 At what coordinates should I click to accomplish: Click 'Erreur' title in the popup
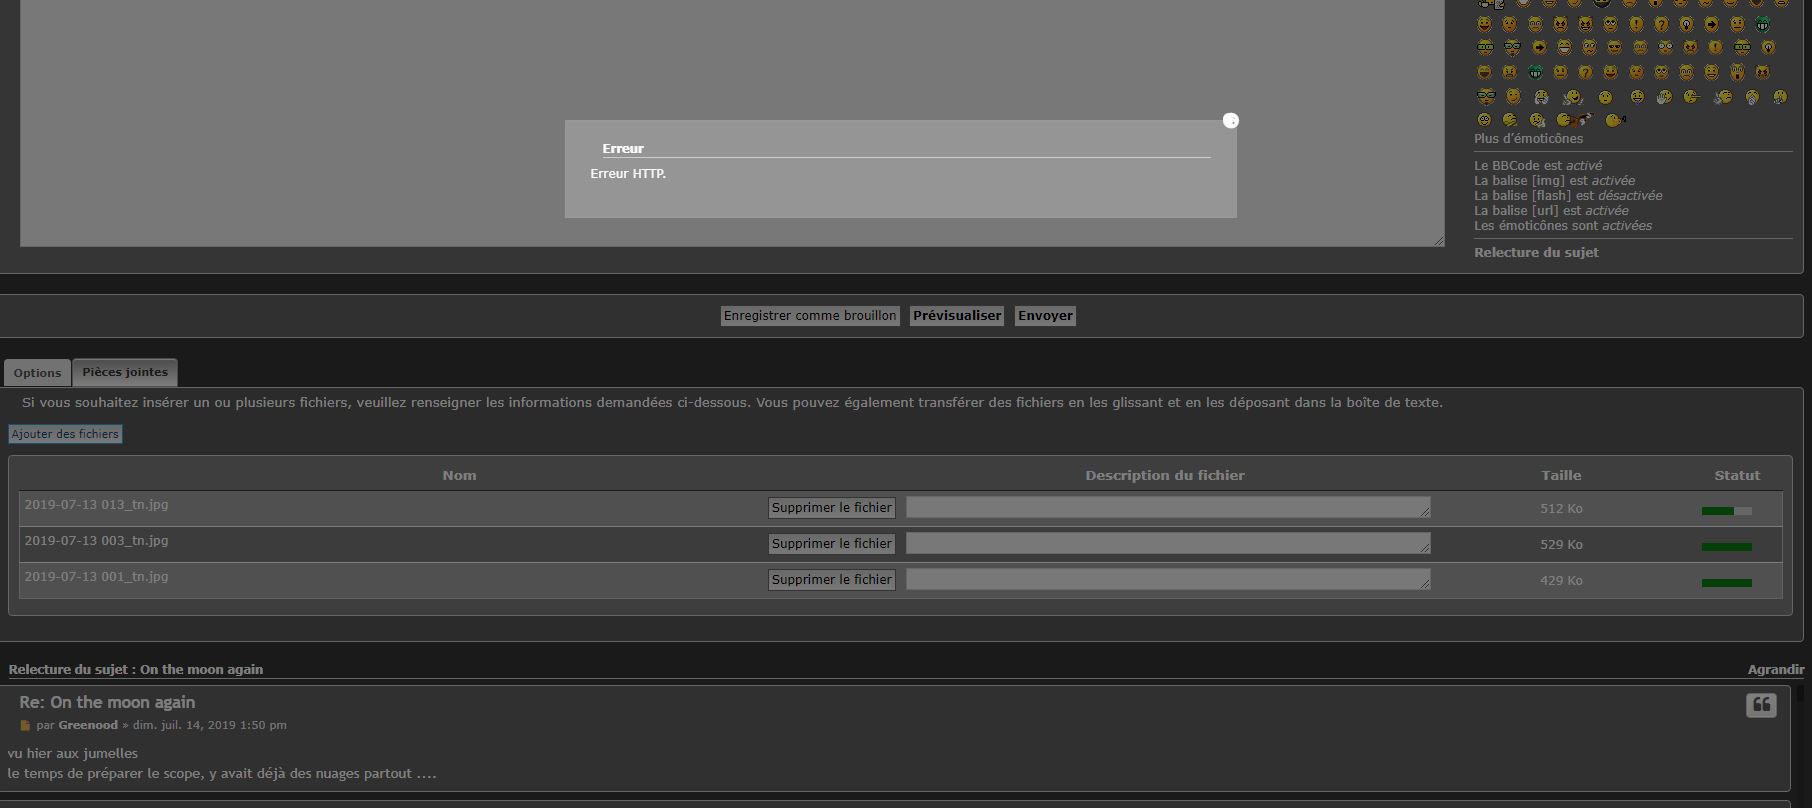click(x=623, y=149)
